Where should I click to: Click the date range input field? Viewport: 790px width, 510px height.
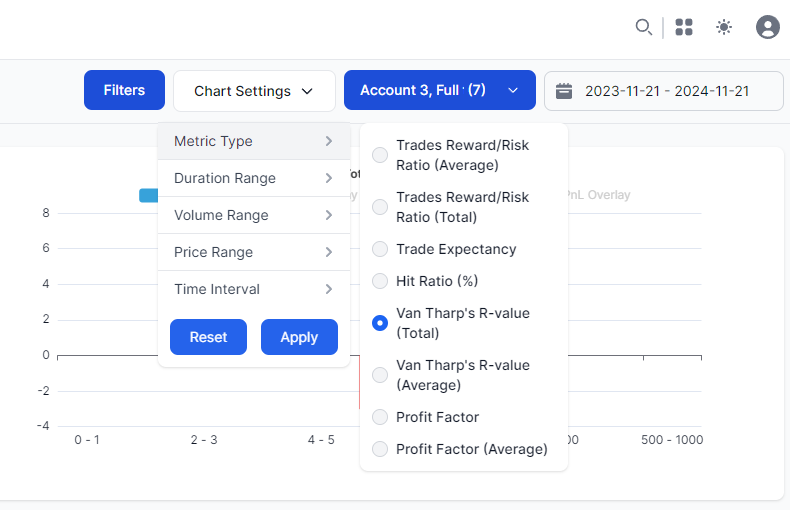pos(664,91)
